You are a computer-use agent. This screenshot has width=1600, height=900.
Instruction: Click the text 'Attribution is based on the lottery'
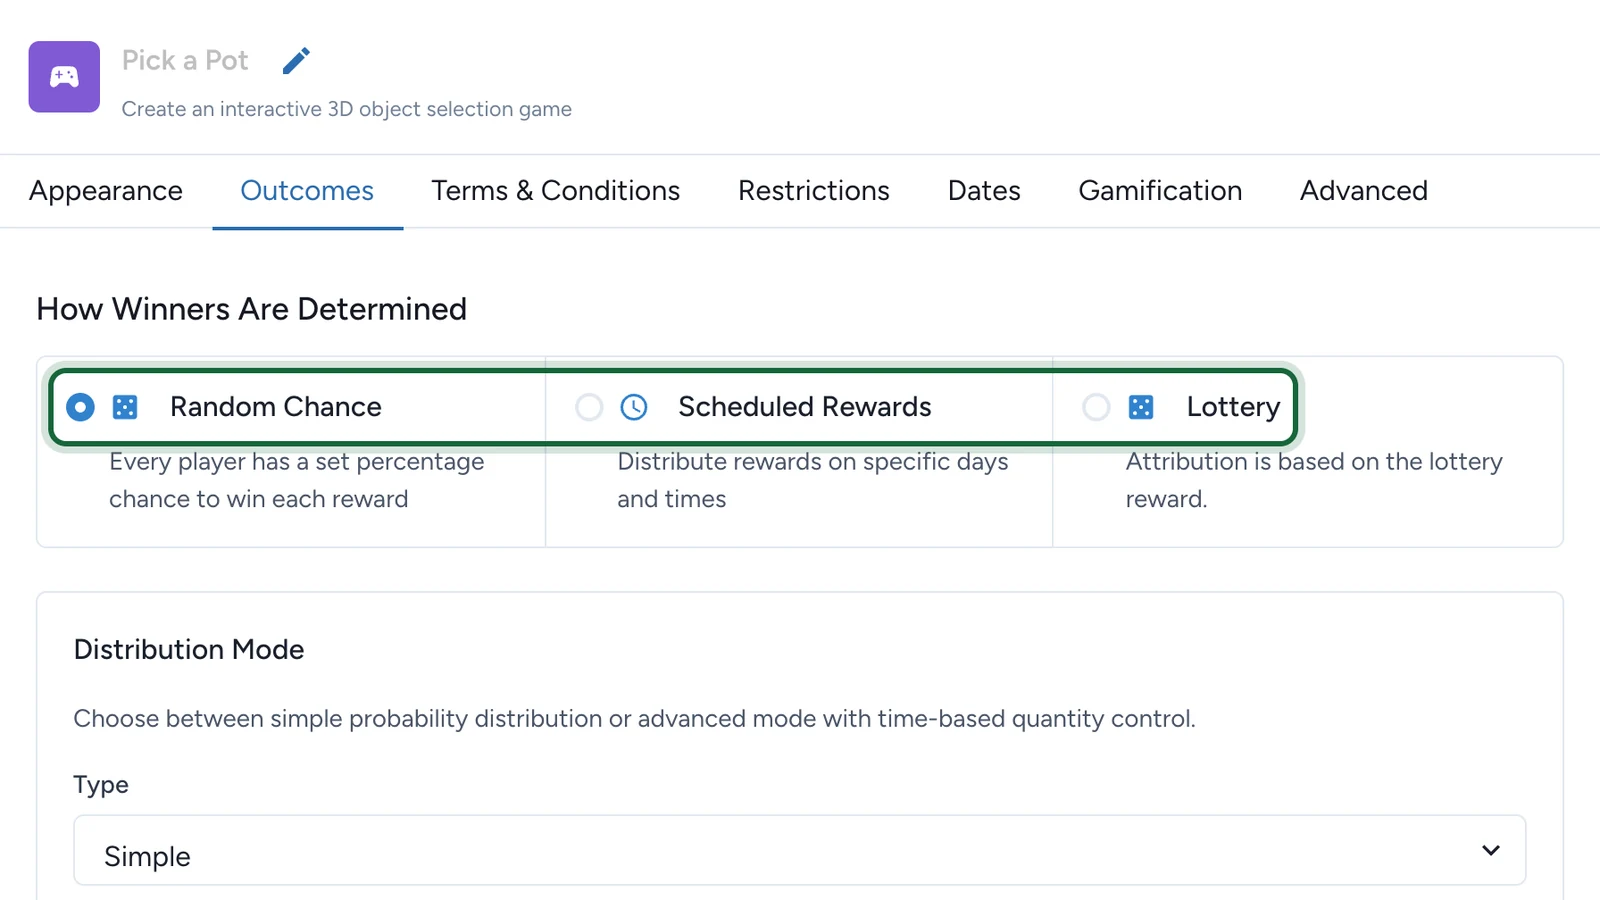1314,462
